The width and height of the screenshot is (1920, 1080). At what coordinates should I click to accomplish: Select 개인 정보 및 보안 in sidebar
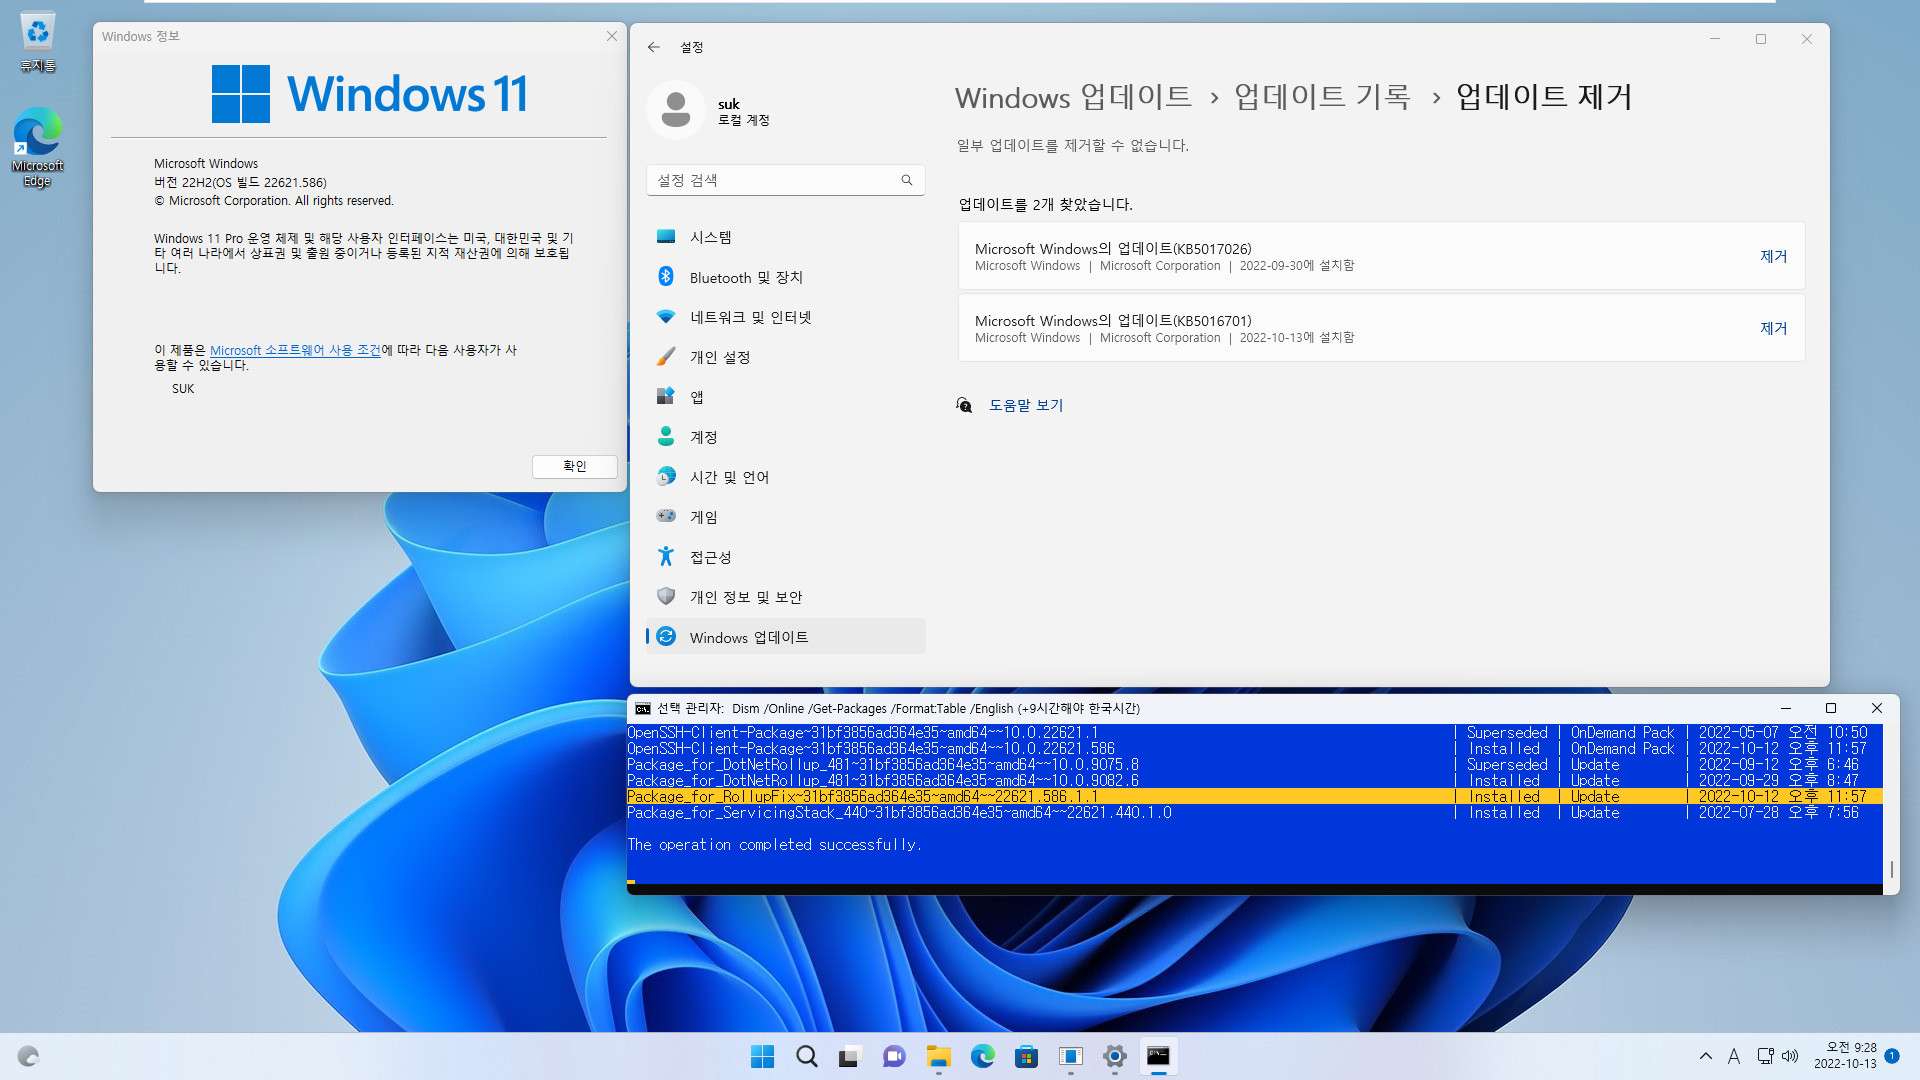click(x=785, y=597)
